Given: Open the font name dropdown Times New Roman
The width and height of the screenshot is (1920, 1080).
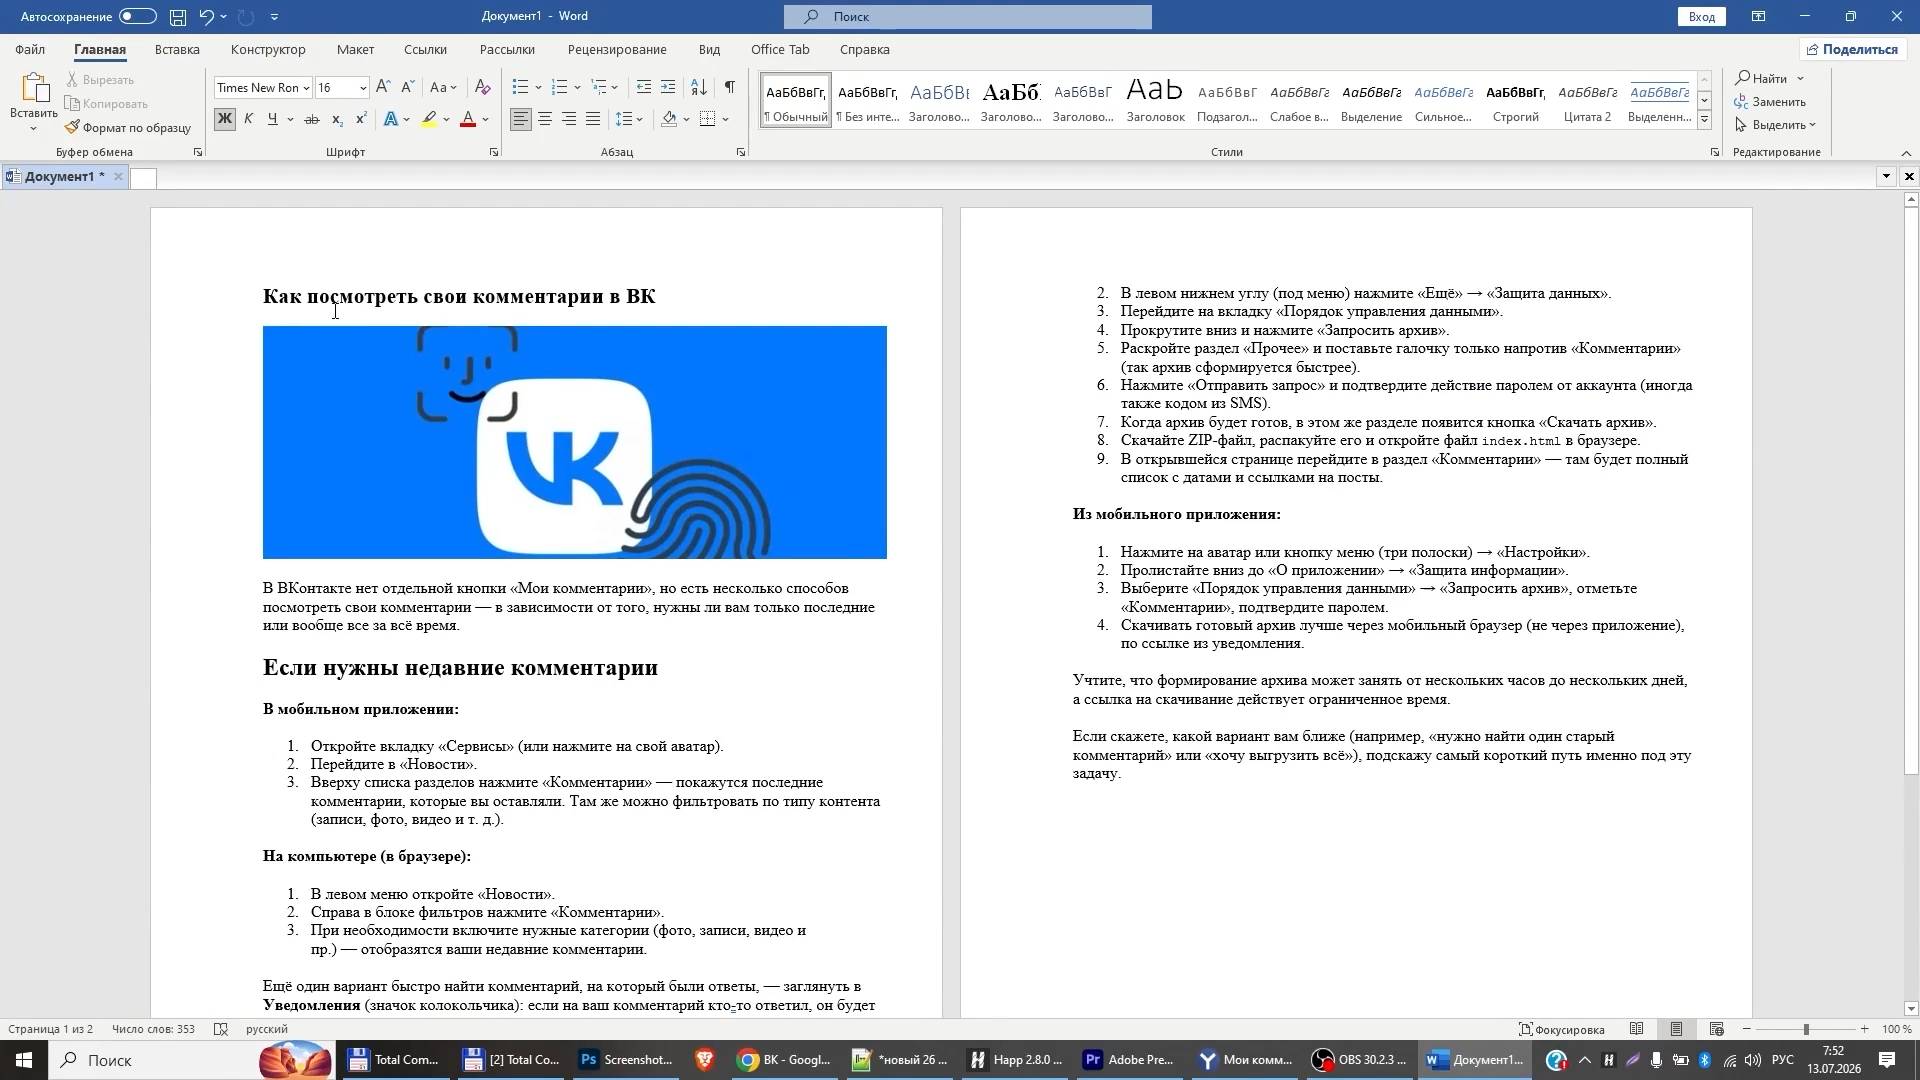Looking at the screenshot, I should coord(306,88).
